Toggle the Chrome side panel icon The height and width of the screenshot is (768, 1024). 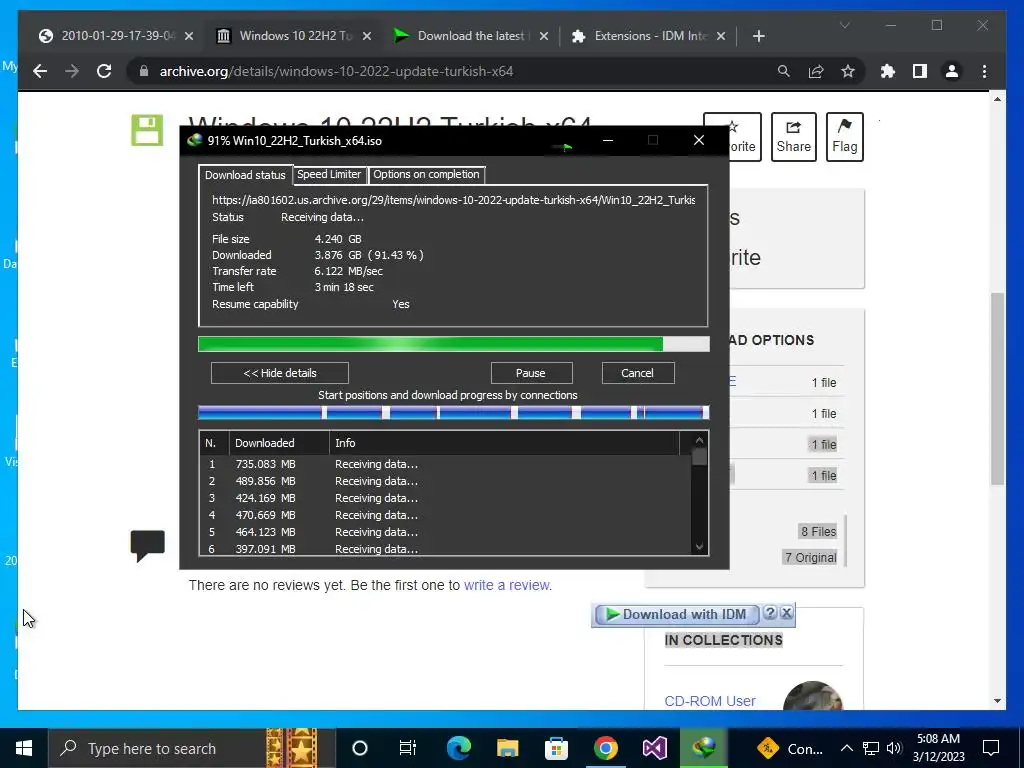pos(920,71)
